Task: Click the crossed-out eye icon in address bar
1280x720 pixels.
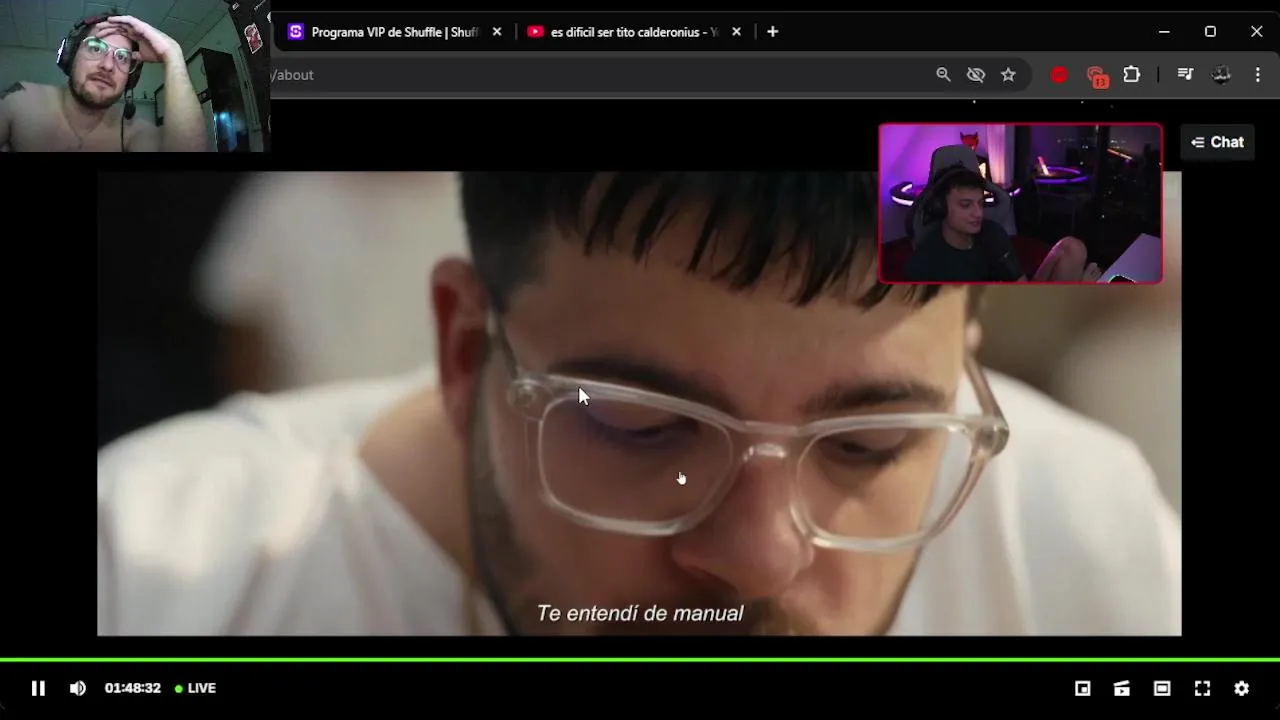Action: click(976, 75)
